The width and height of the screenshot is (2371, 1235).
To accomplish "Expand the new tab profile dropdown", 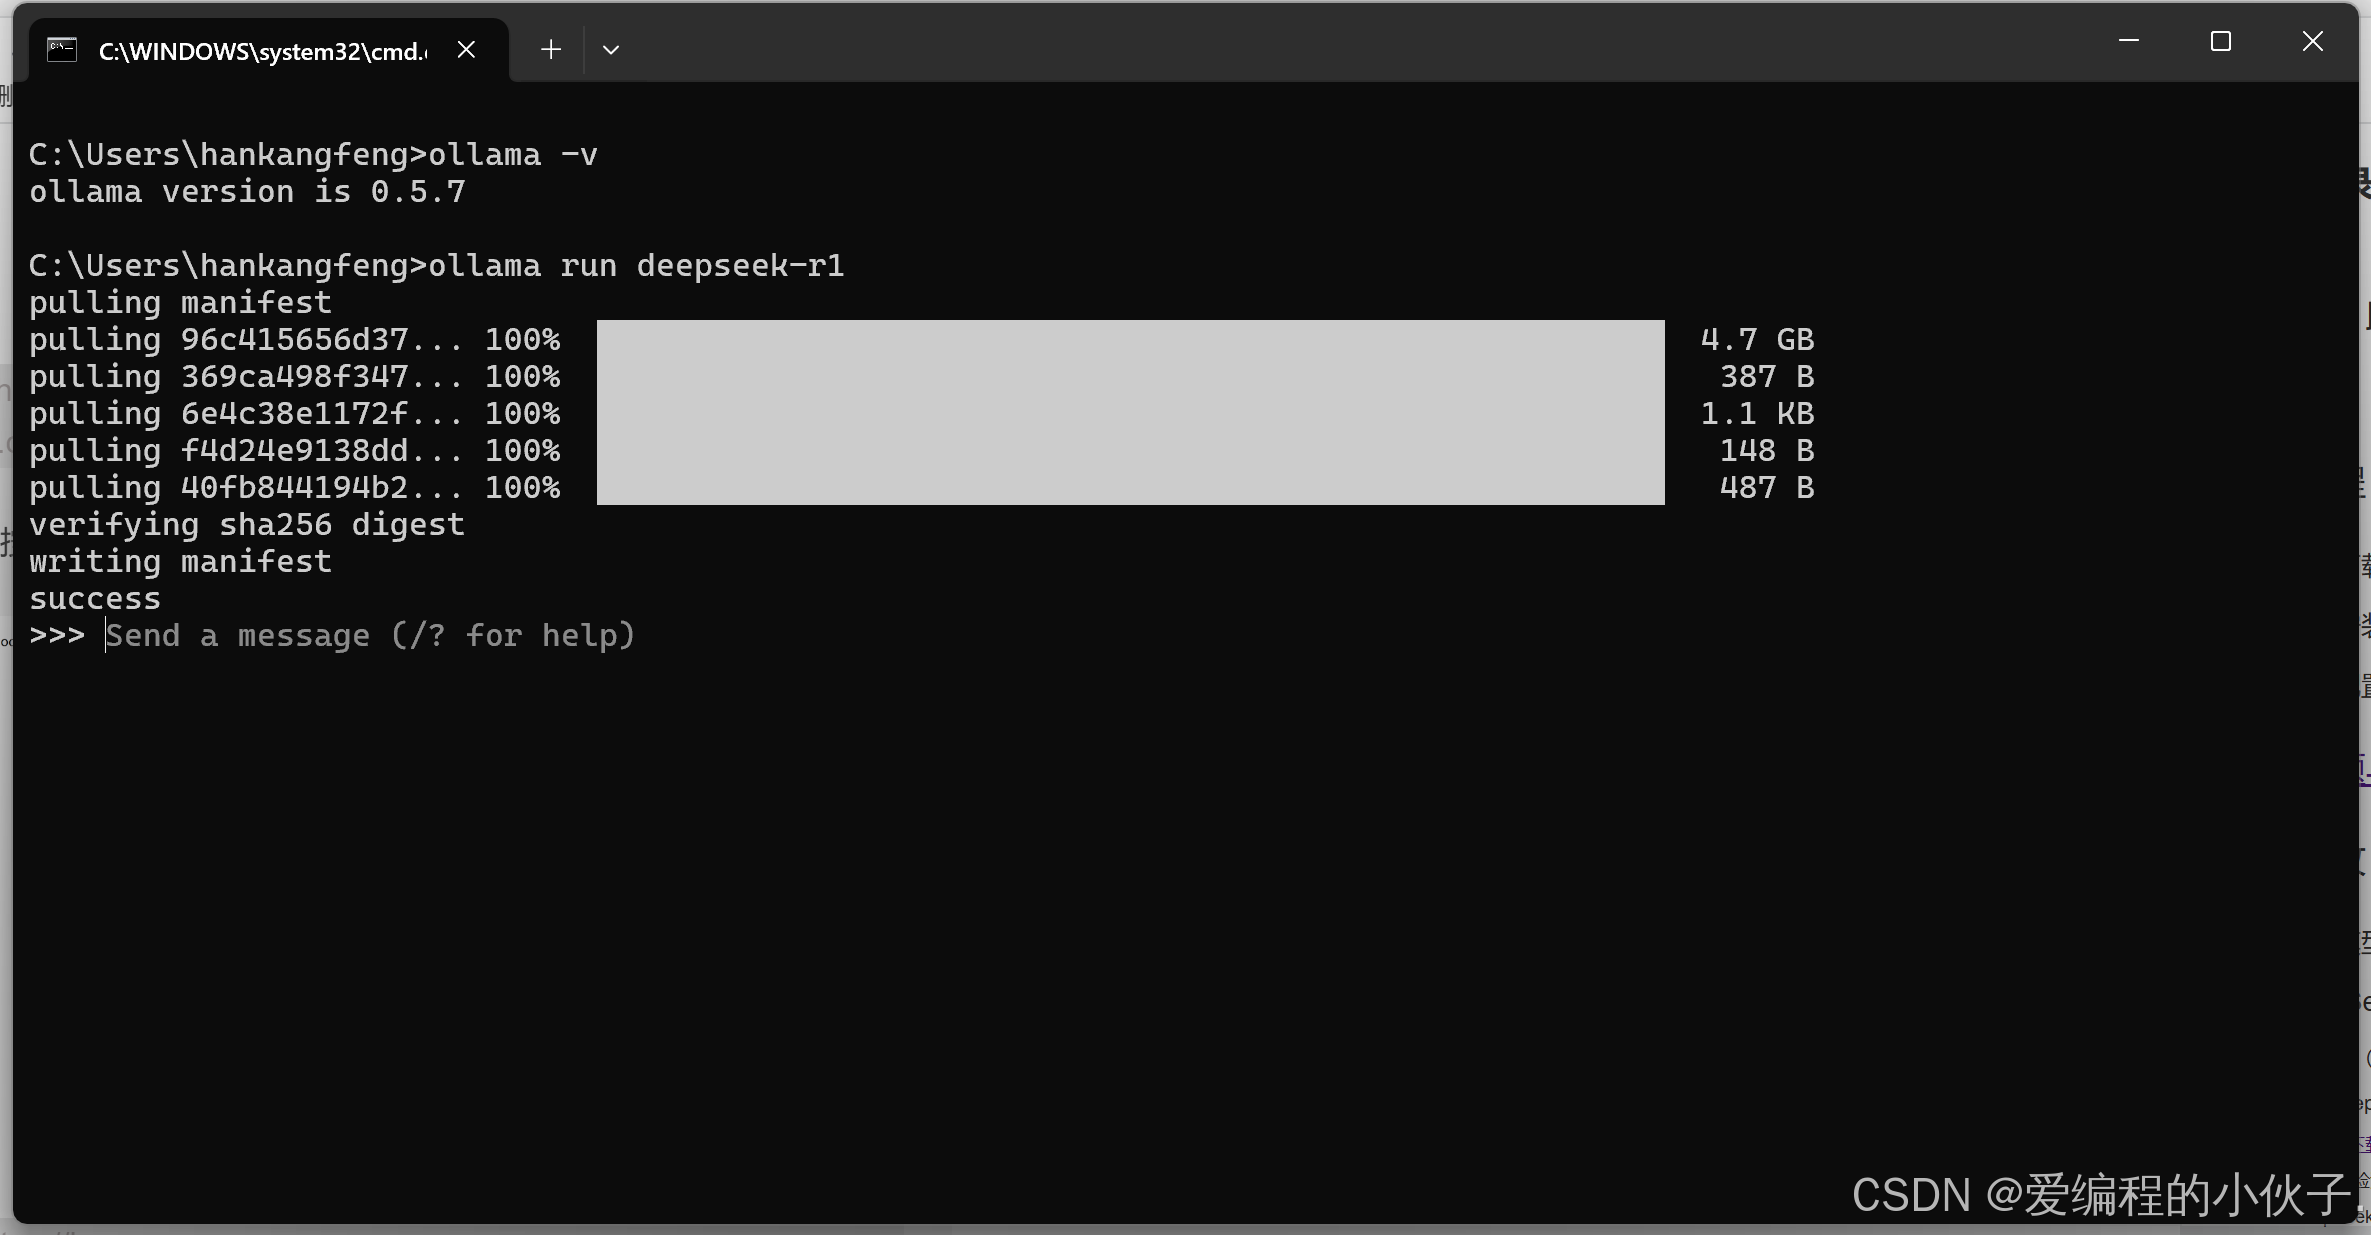I will point(611,50).
